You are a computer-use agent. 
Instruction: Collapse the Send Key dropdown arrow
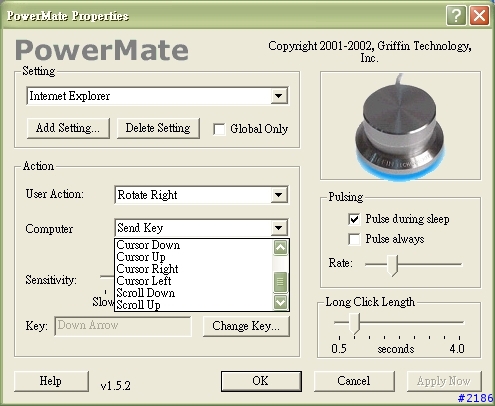279,228
